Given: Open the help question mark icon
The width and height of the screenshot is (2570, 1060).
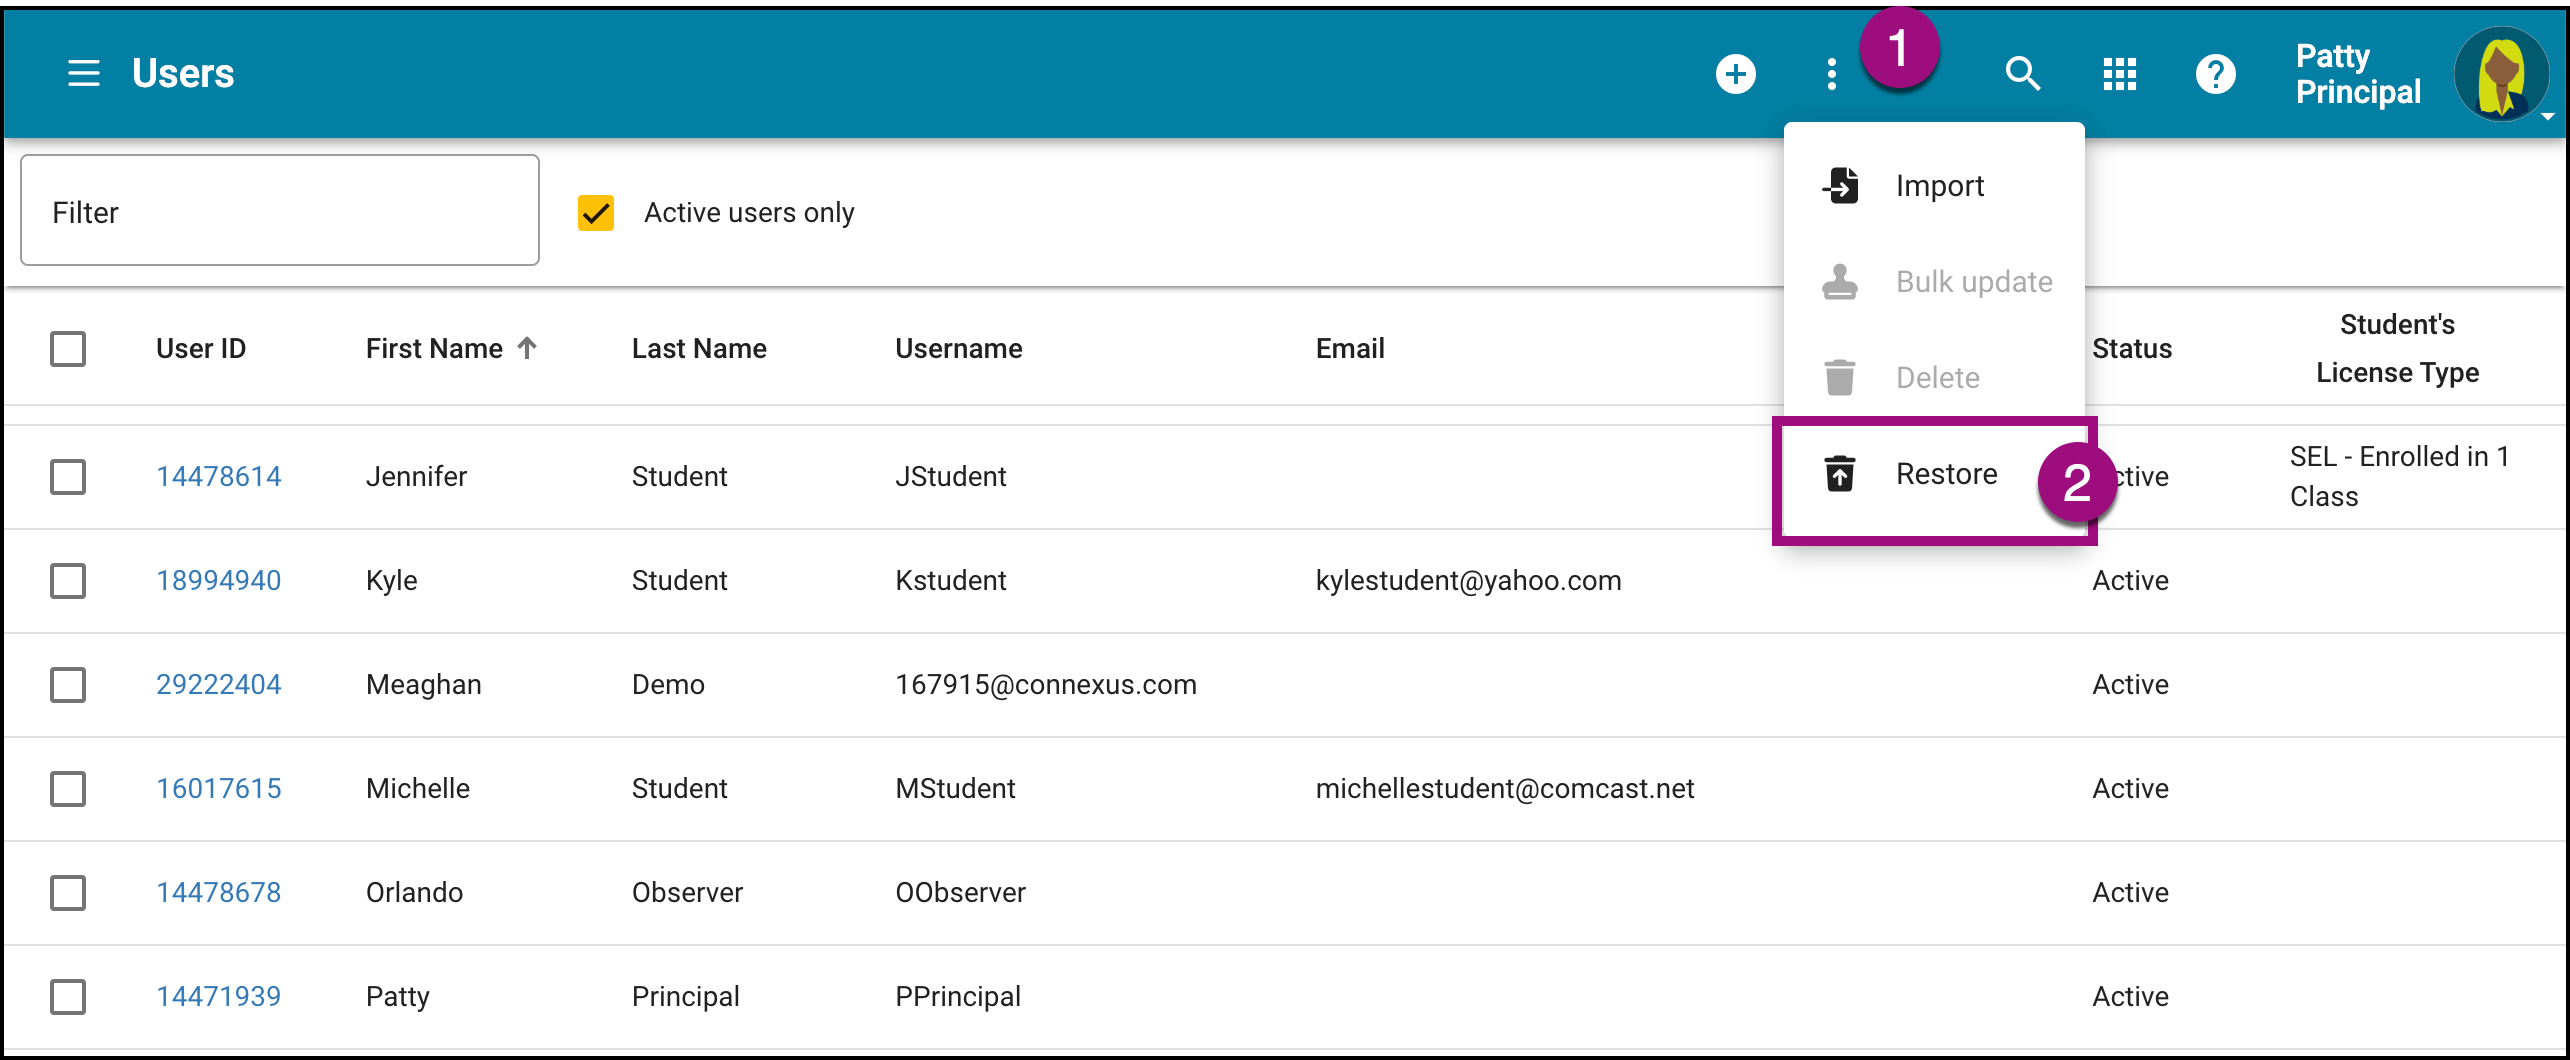Looking at the screenshot, I should point(2216,74).
